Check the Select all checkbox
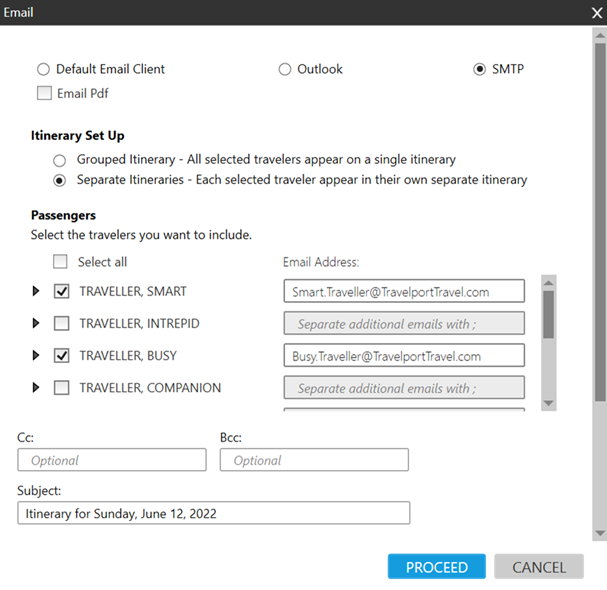The width and height of the screenshot is (607, 590). tap(61, 262)
